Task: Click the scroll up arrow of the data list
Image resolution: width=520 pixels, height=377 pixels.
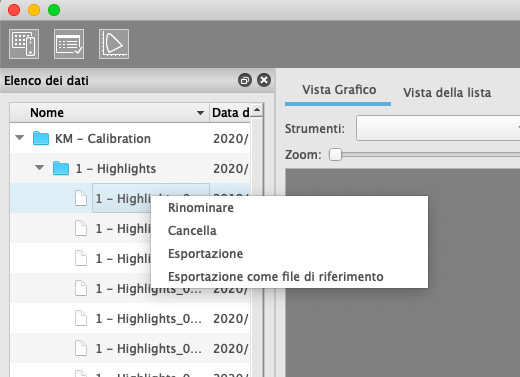Action: coord(257,110)
